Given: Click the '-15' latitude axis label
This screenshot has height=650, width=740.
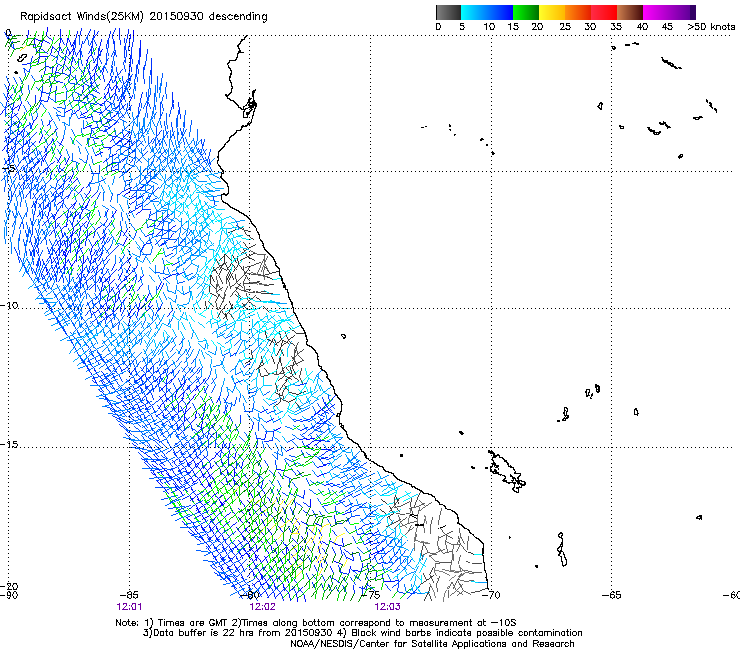Looking at the screenshot, I should tap(9, 445).
